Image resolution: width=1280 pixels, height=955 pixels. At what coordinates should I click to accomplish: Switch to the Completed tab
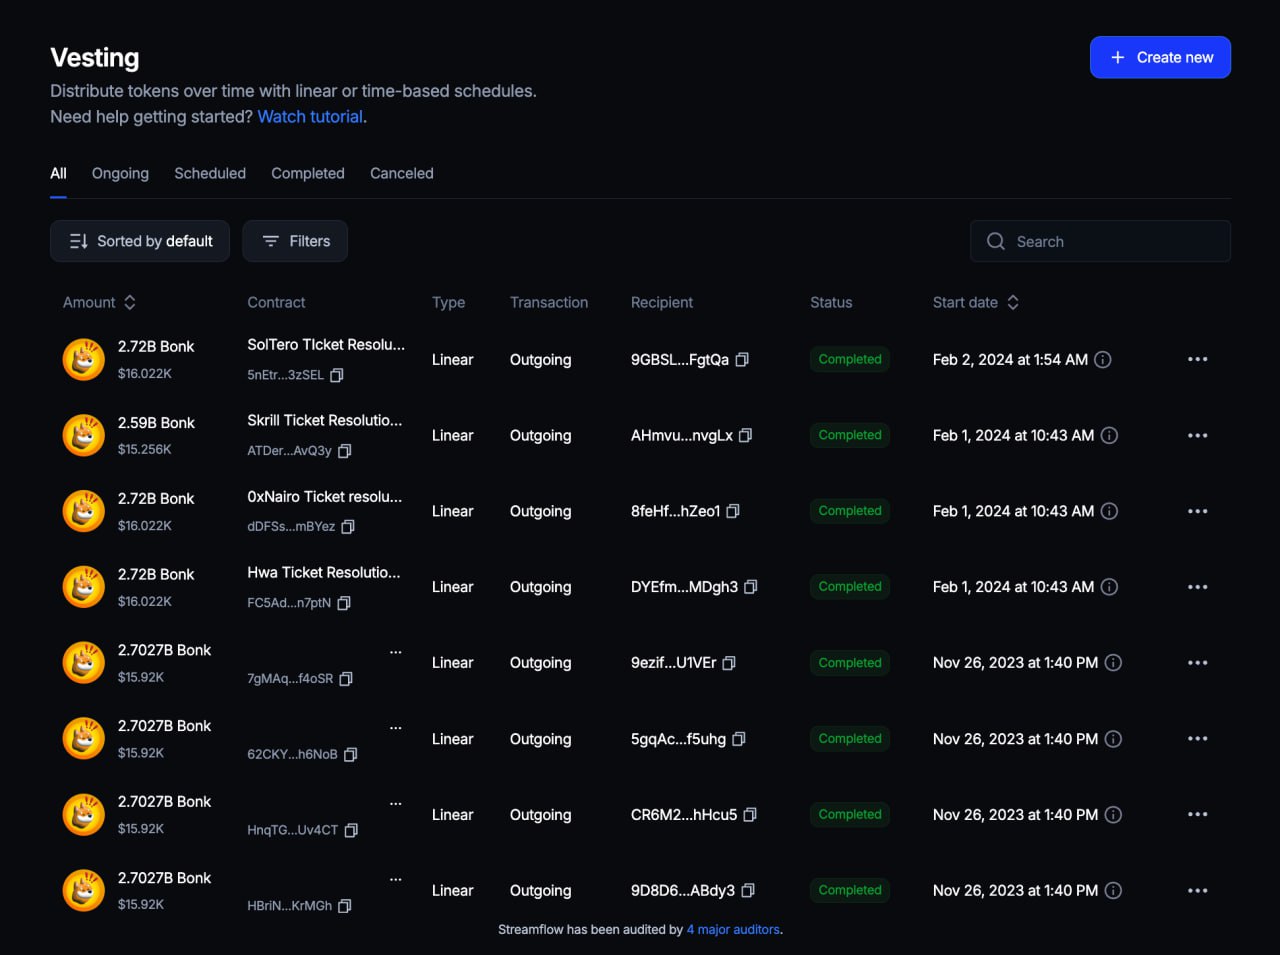pyautogui.click(x=307, y=173)
